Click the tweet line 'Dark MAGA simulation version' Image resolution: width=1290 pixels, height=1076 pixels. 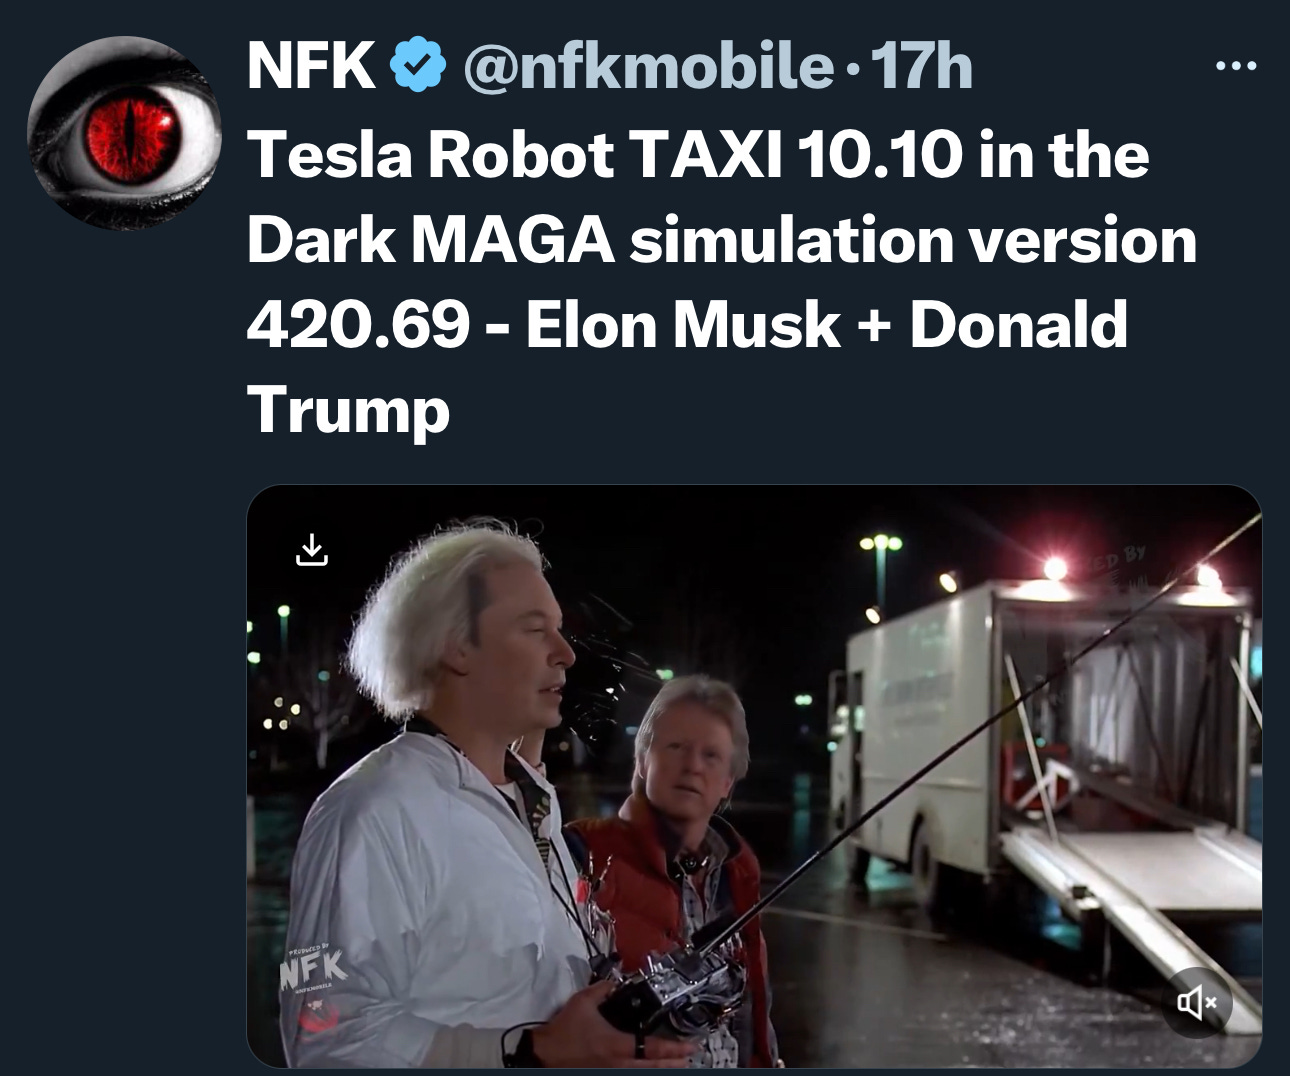tap(721, 240)
